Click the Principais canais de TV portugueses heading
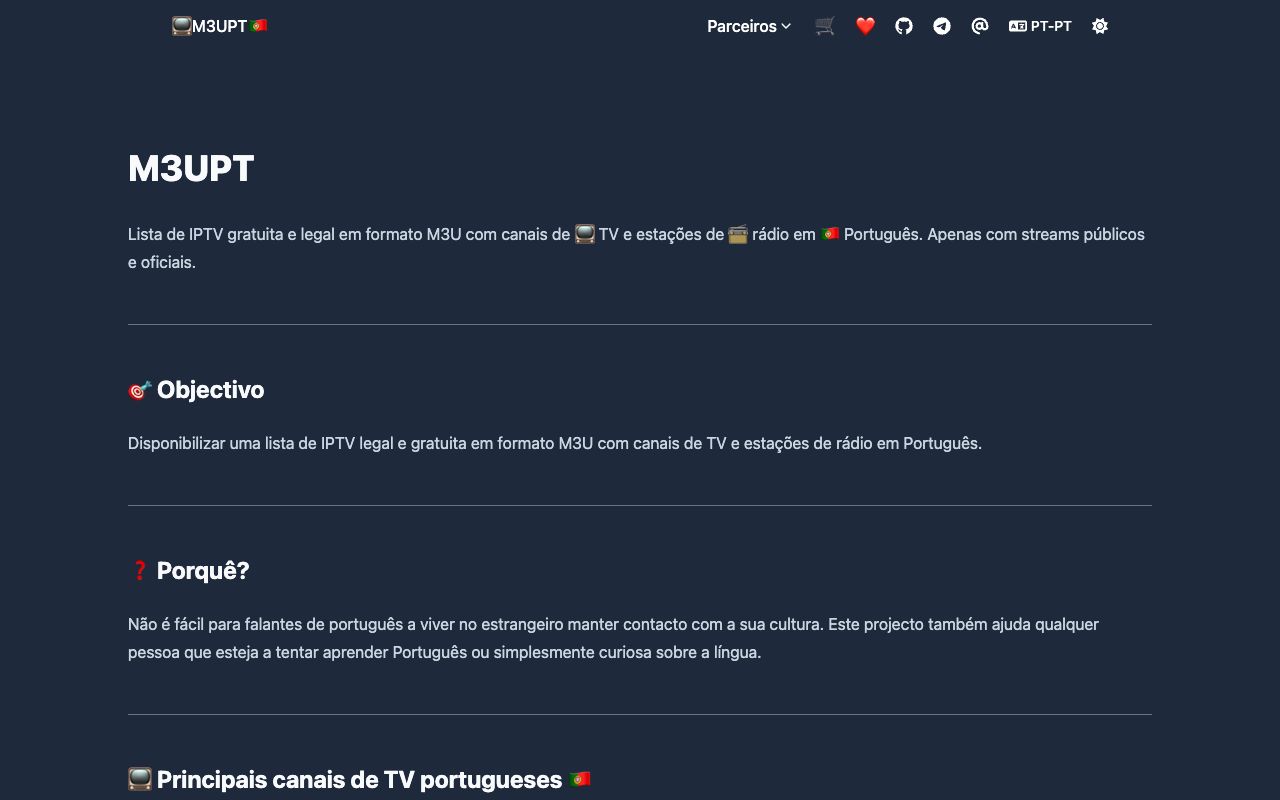Image resolution: width=1280 pixels, height=800 pixels. point(359,780)
